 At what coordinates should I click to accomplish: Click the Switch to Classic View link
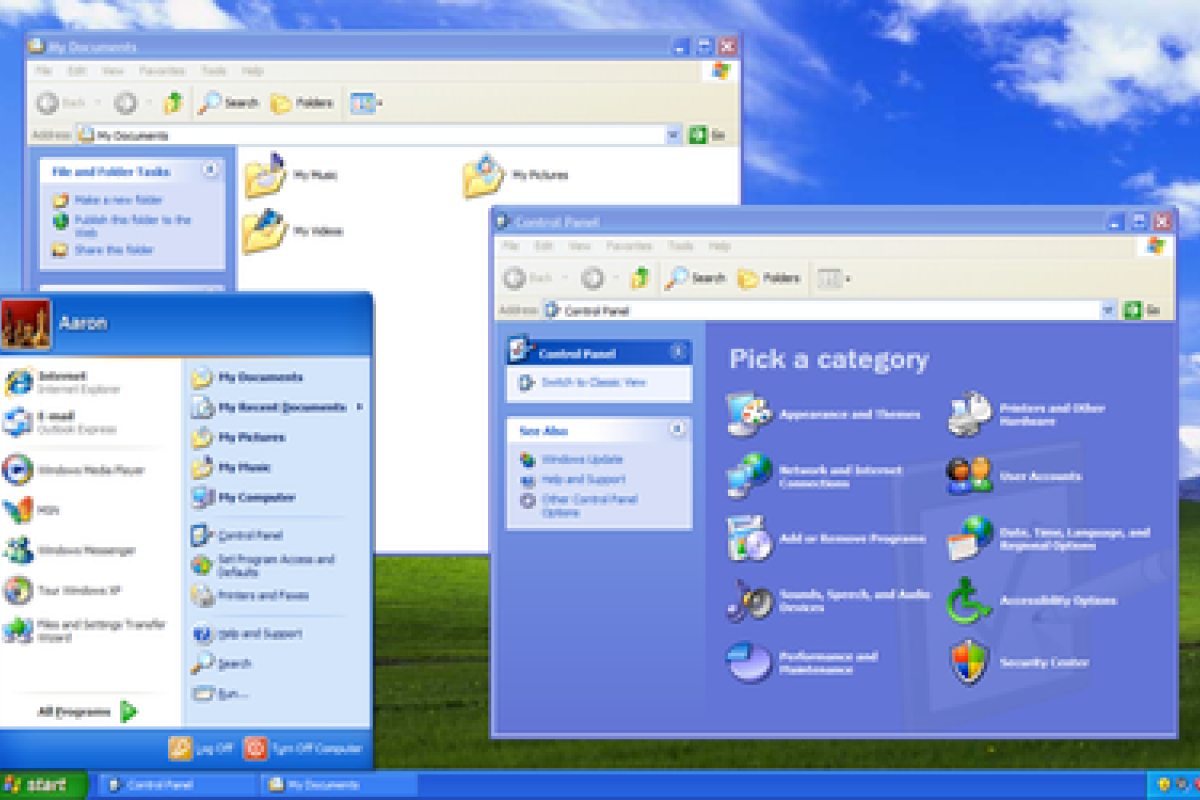(593, 383)
